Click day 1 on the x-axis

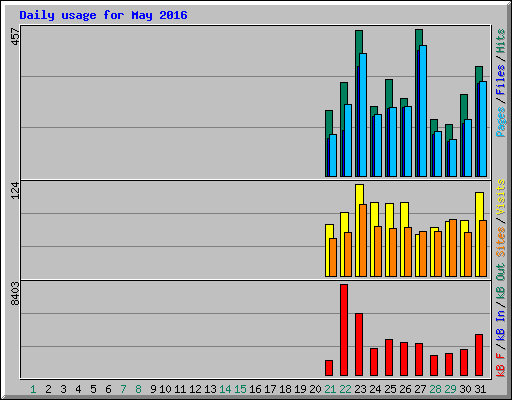[x=33, y=389]
